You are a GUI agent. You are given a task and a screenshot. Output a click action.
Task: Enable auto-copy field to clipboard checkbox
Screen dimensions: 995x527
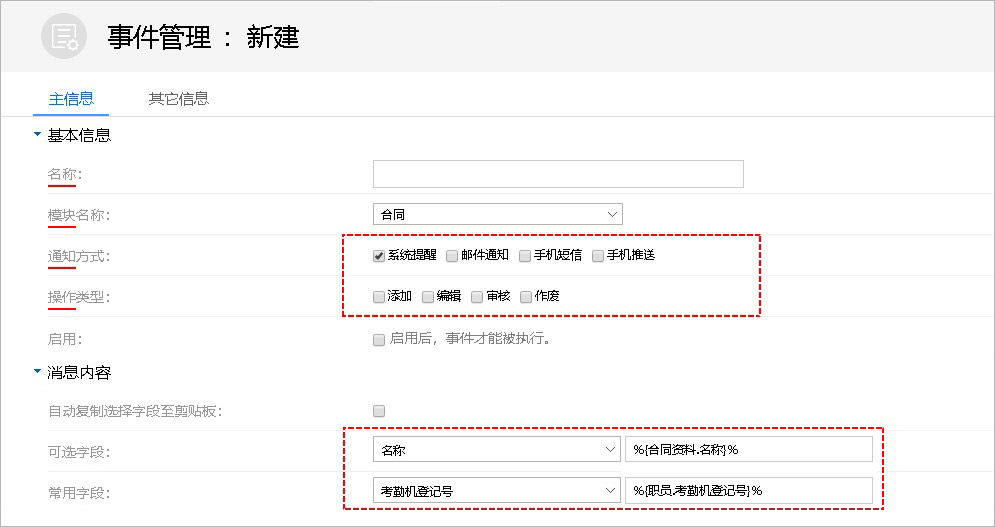tap(379, 410)
